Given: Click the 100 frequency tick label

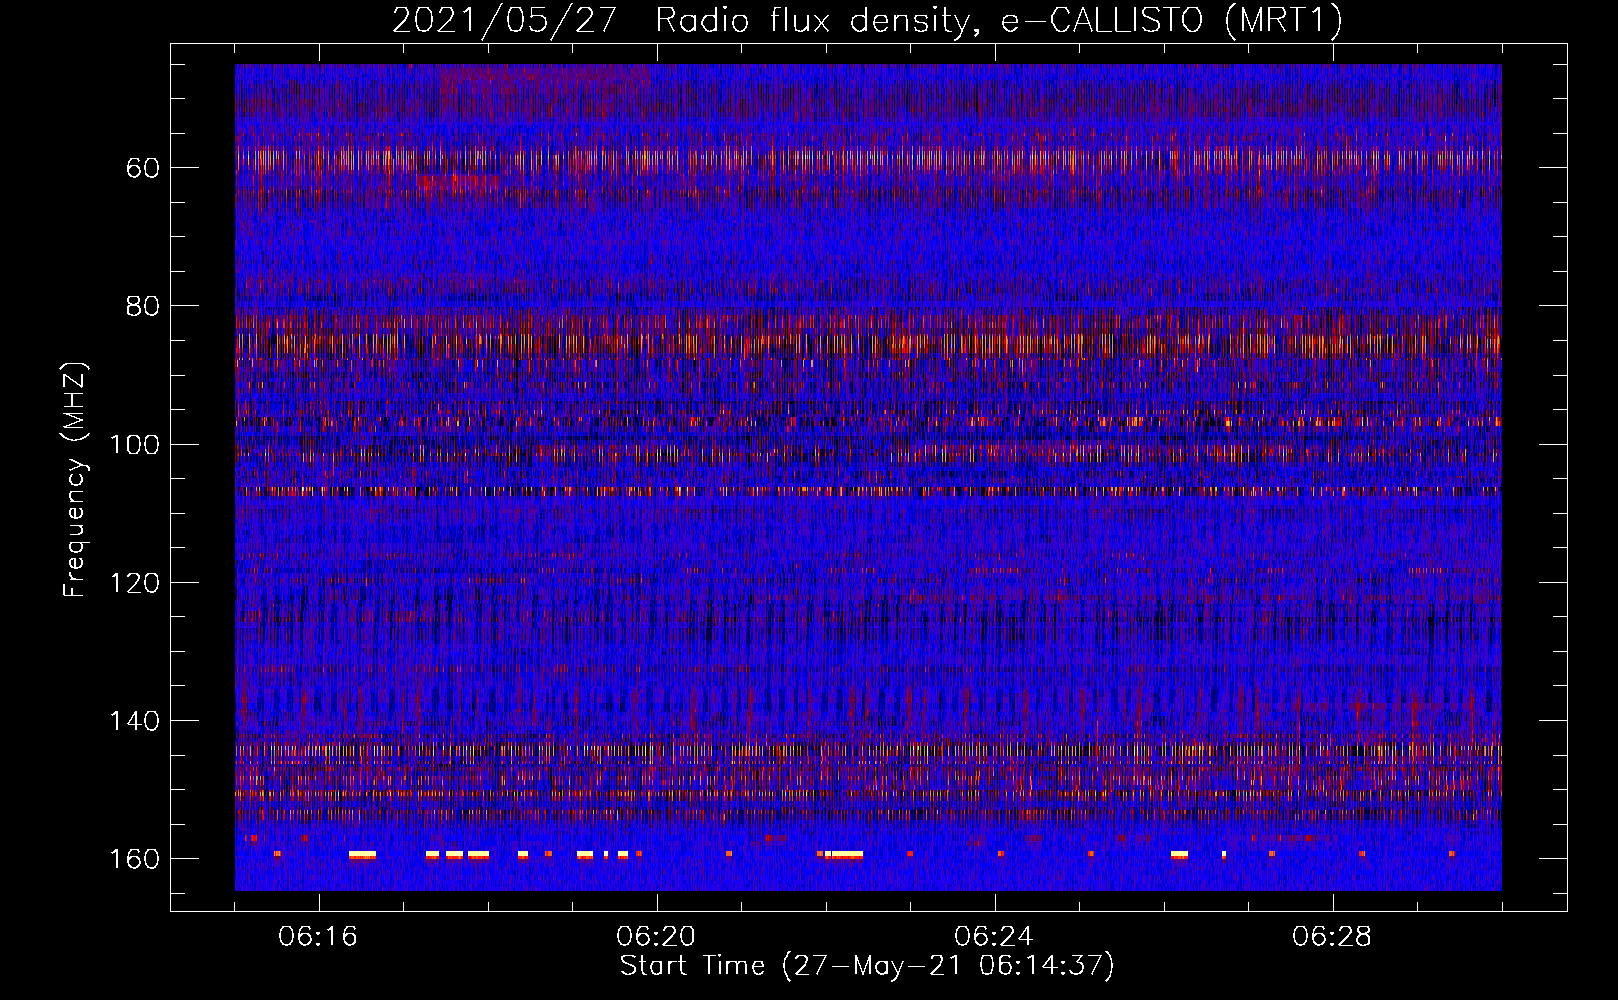Looking at the screenshot, I should tap(135, 445).
